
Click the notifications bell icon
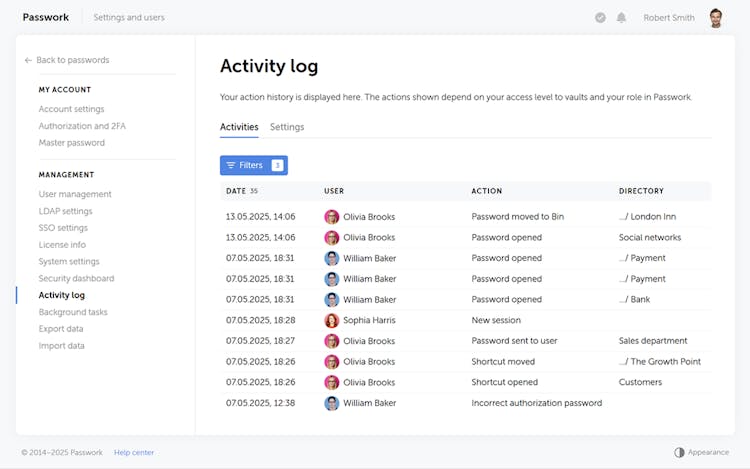621,18
